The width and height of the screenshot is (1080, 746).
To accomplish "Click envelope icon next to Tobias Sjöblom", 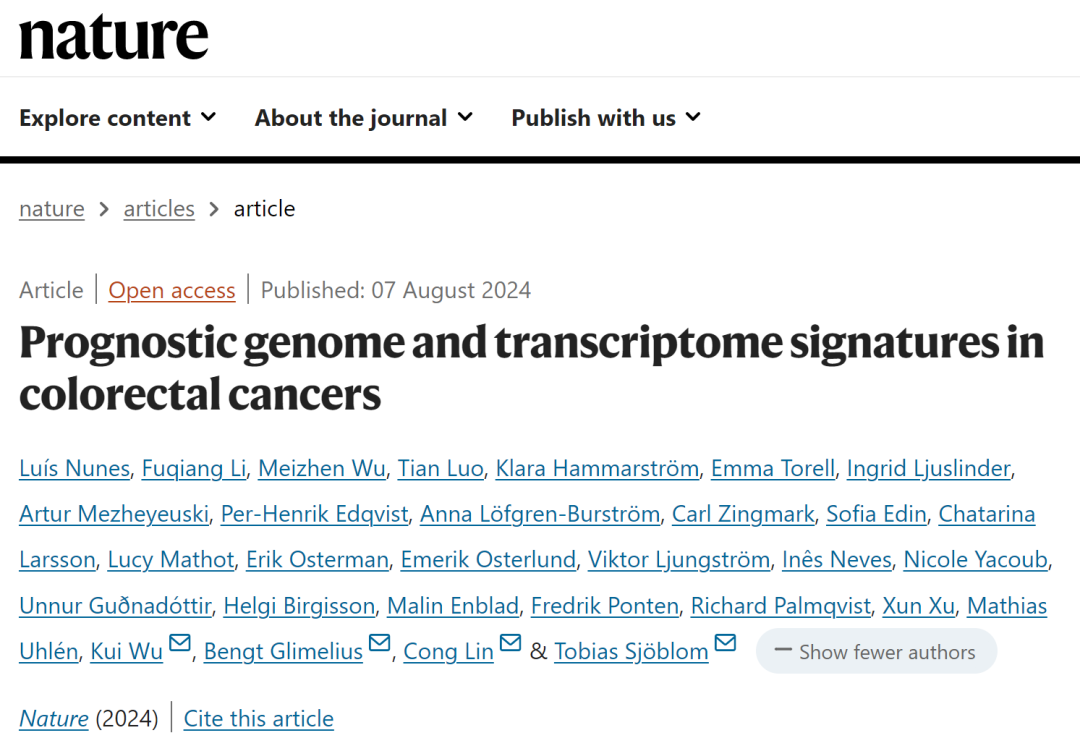I will (725, 643).
